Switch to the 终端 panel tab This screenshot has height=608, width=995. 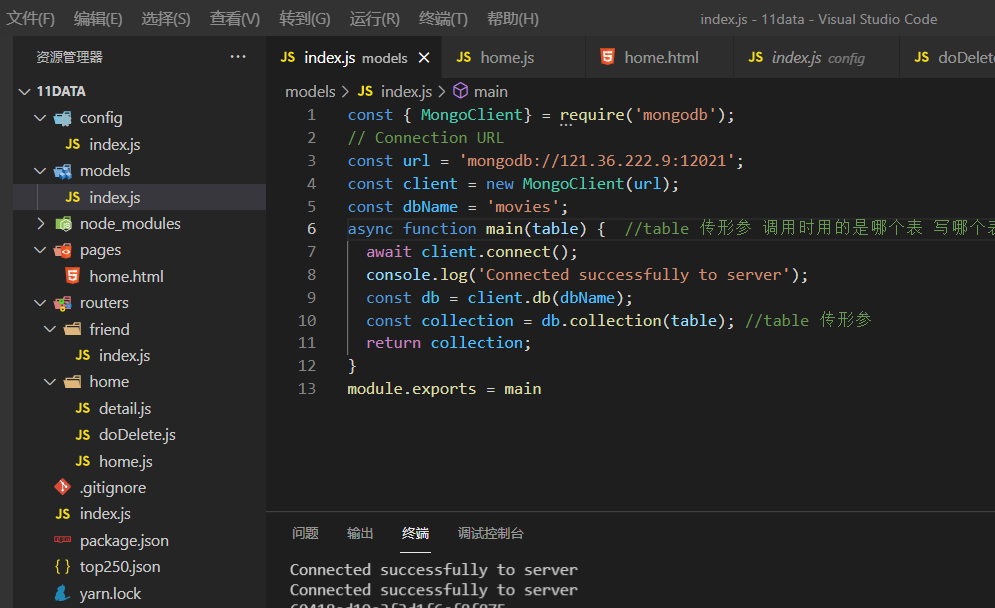pyautogui.click(x=415, y=533)
